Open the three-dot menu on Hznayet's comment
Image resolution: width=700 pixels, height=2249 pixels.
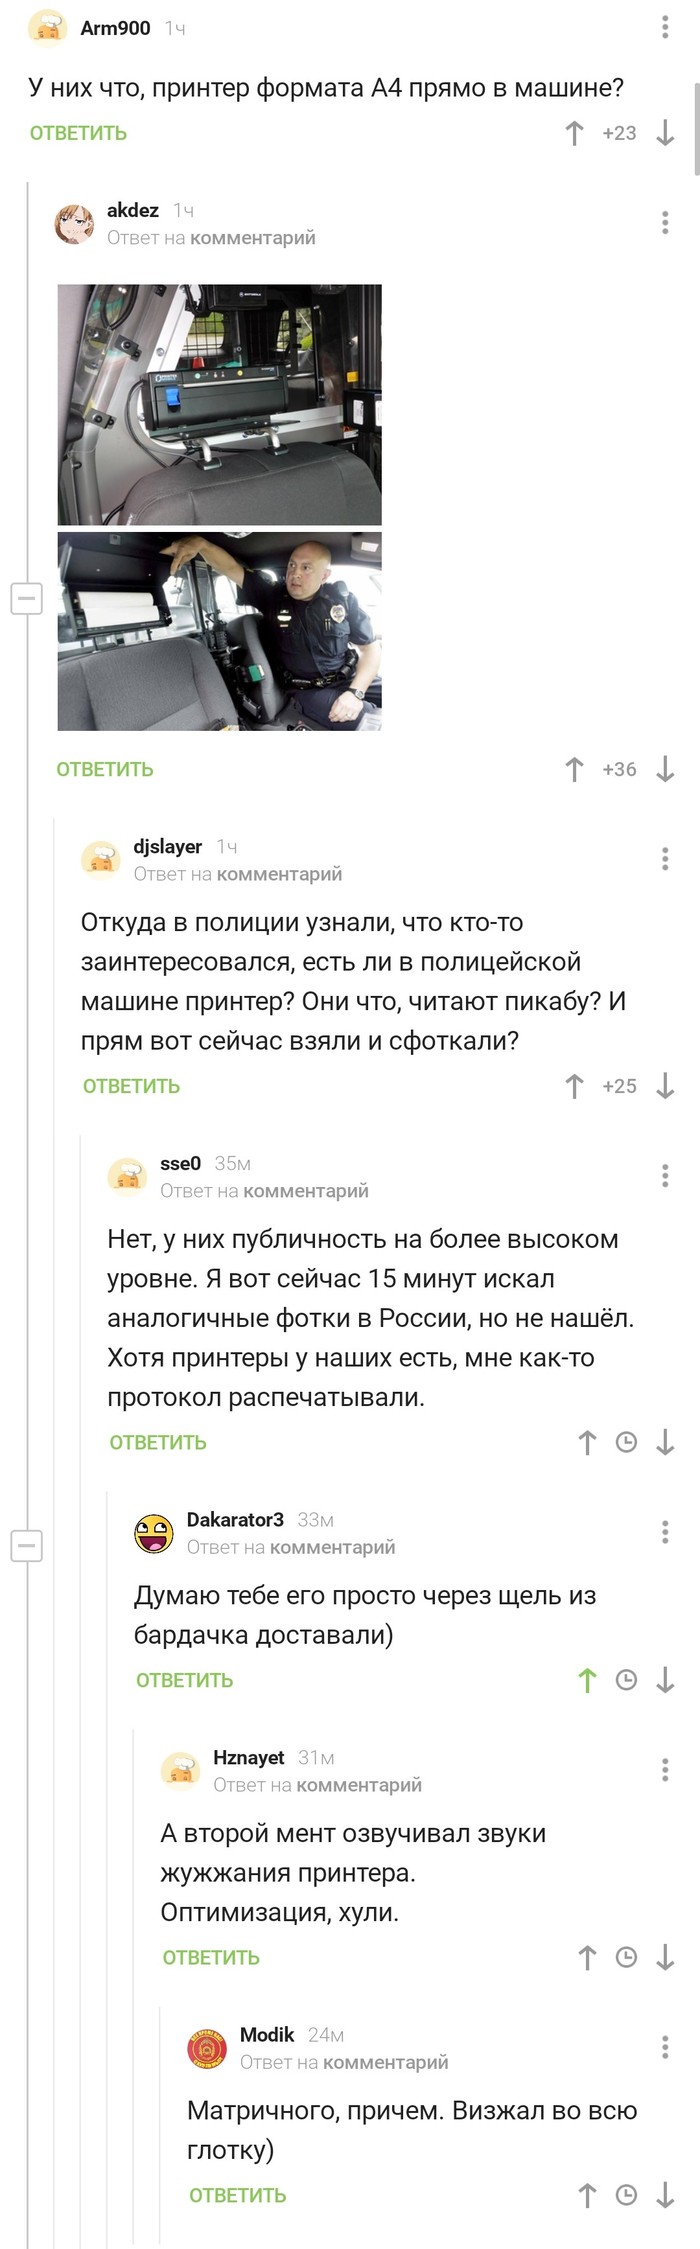coord(663,1771)
